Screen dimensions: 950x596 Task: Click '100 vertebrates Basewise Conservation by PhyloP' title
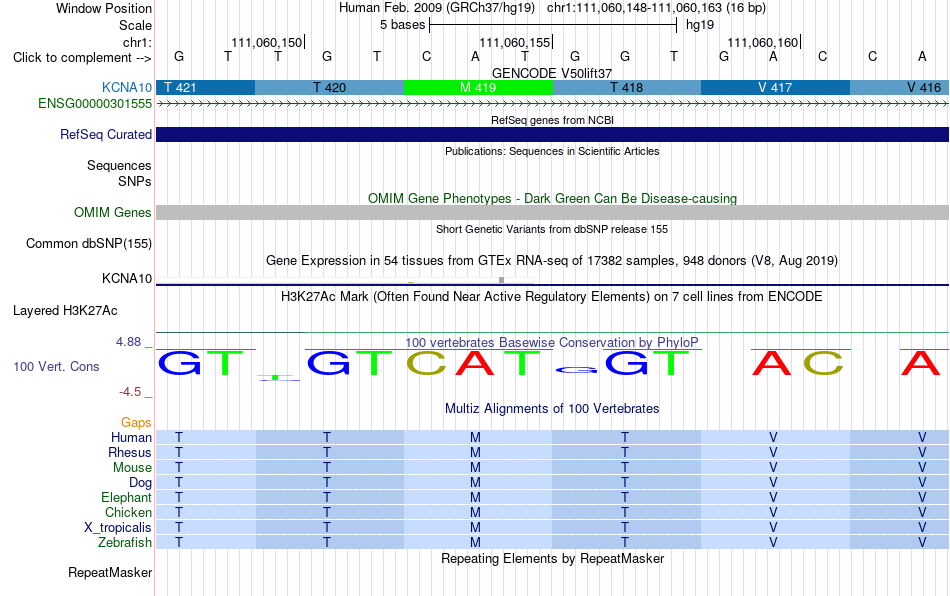coord(552,342)
